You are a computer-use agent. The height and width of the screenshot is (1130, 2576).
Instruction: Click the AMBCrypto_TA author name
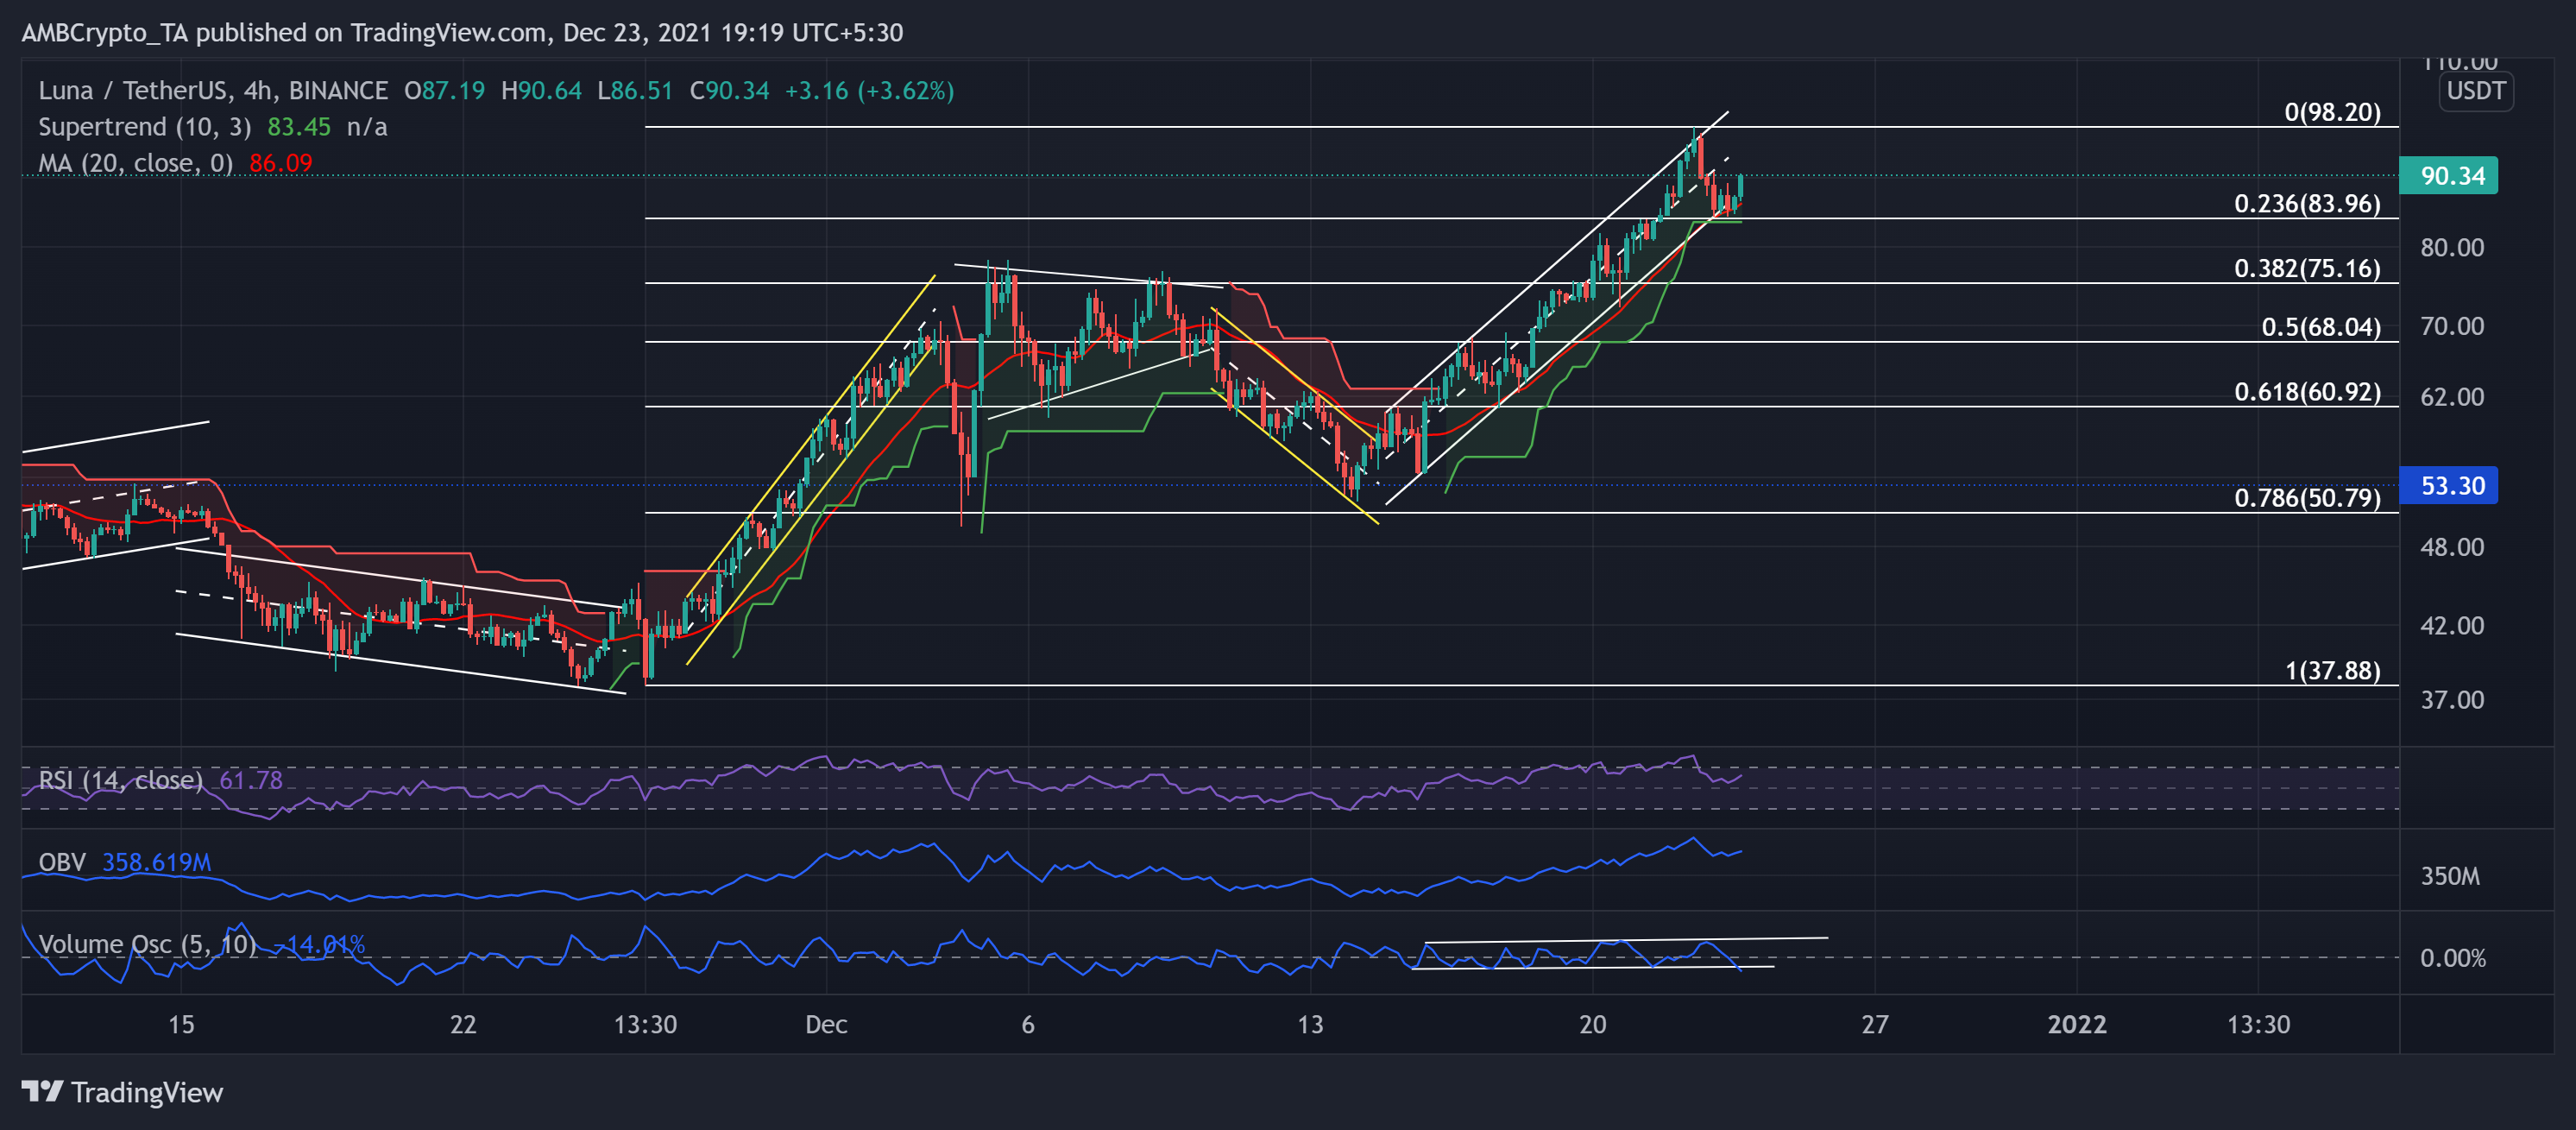click(100, 32)
